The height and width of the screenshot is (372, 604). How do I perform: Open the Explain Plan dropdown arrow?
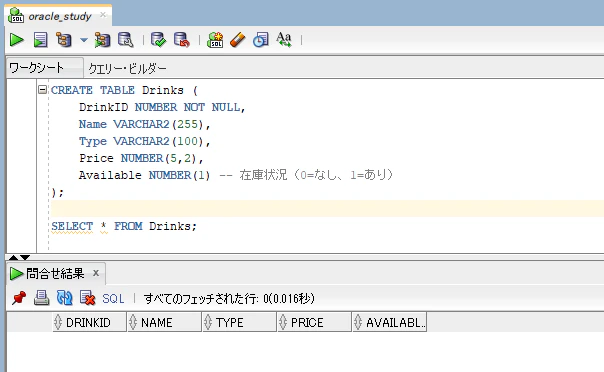[x=84, y=40]
